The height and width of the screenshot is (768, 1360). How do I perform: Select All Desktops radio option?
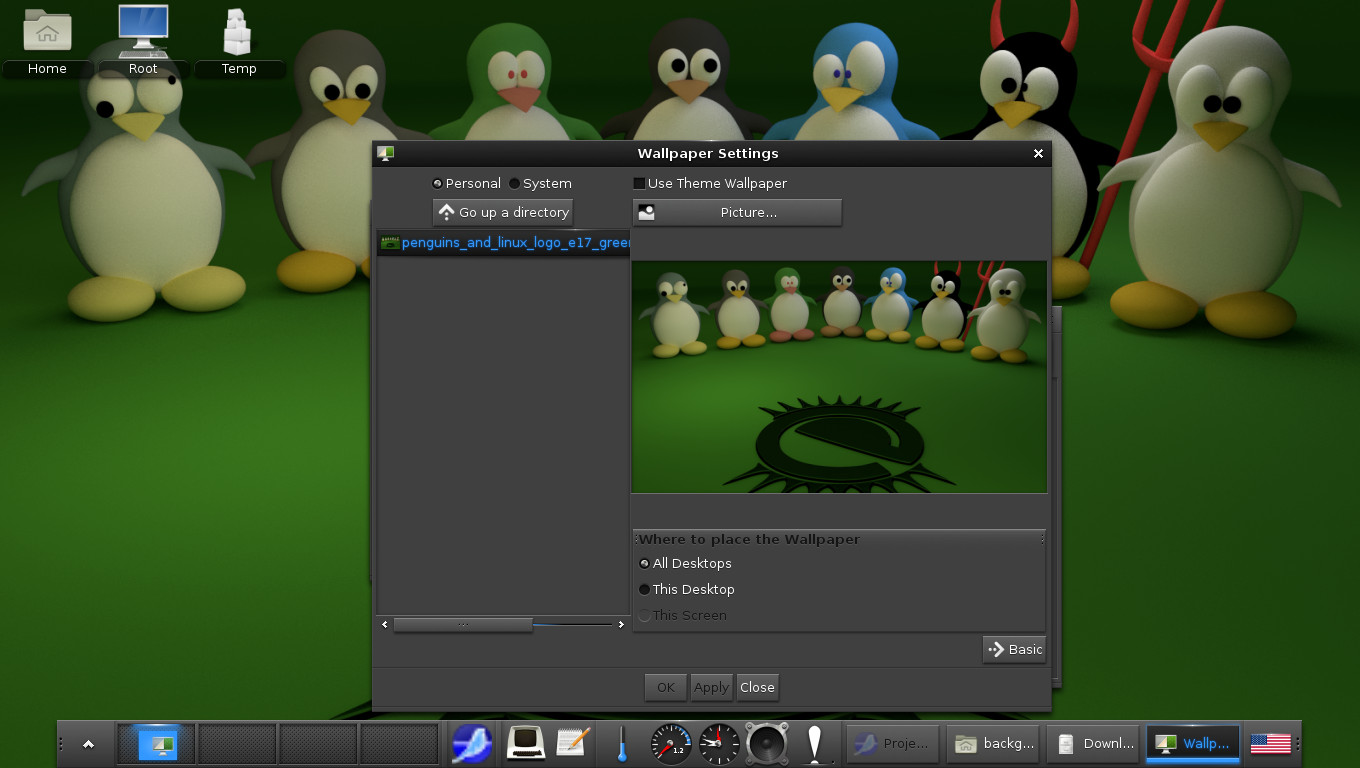(x=685, y=563)
